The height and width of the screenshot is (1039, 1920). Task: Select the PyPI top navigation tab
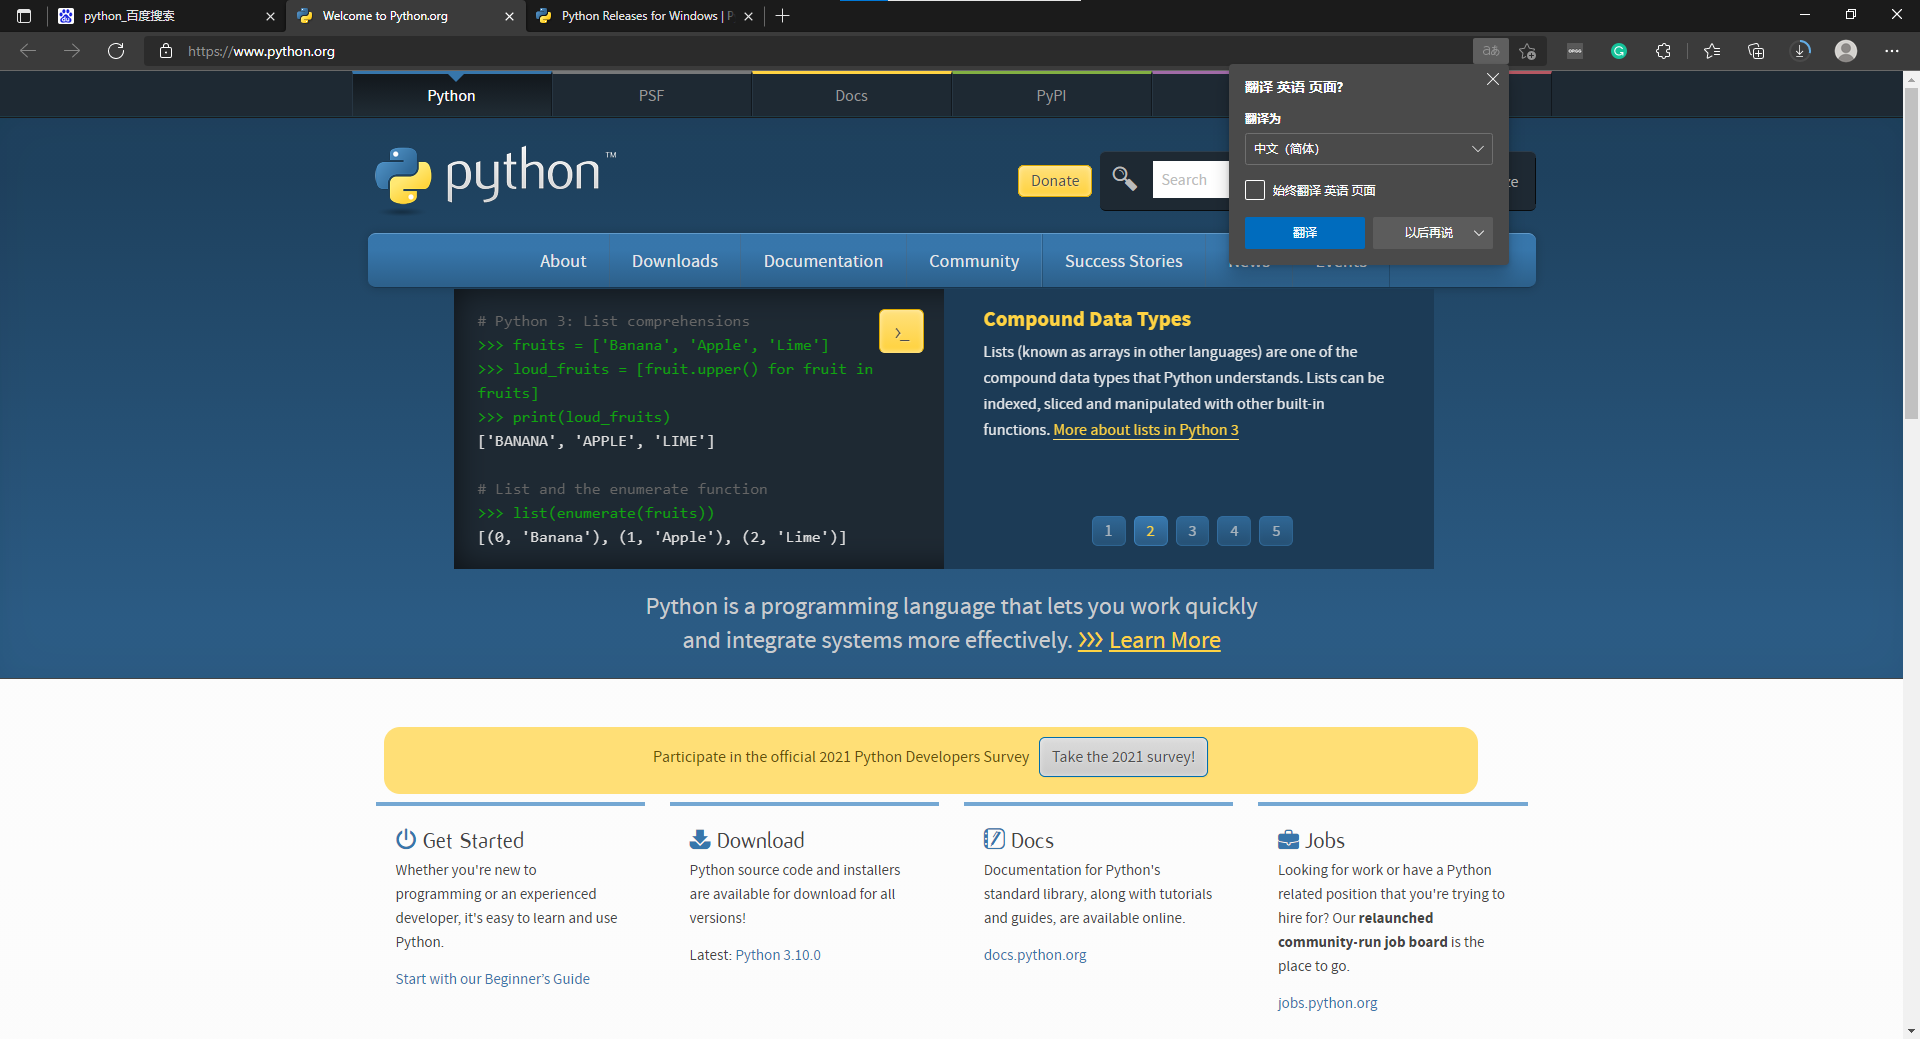tap(1051, 96)
